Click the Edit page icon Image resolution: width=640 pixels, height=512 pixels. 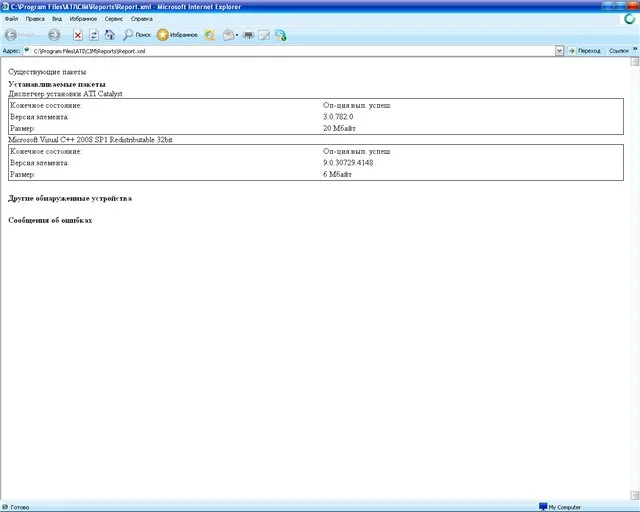[264, 36]
